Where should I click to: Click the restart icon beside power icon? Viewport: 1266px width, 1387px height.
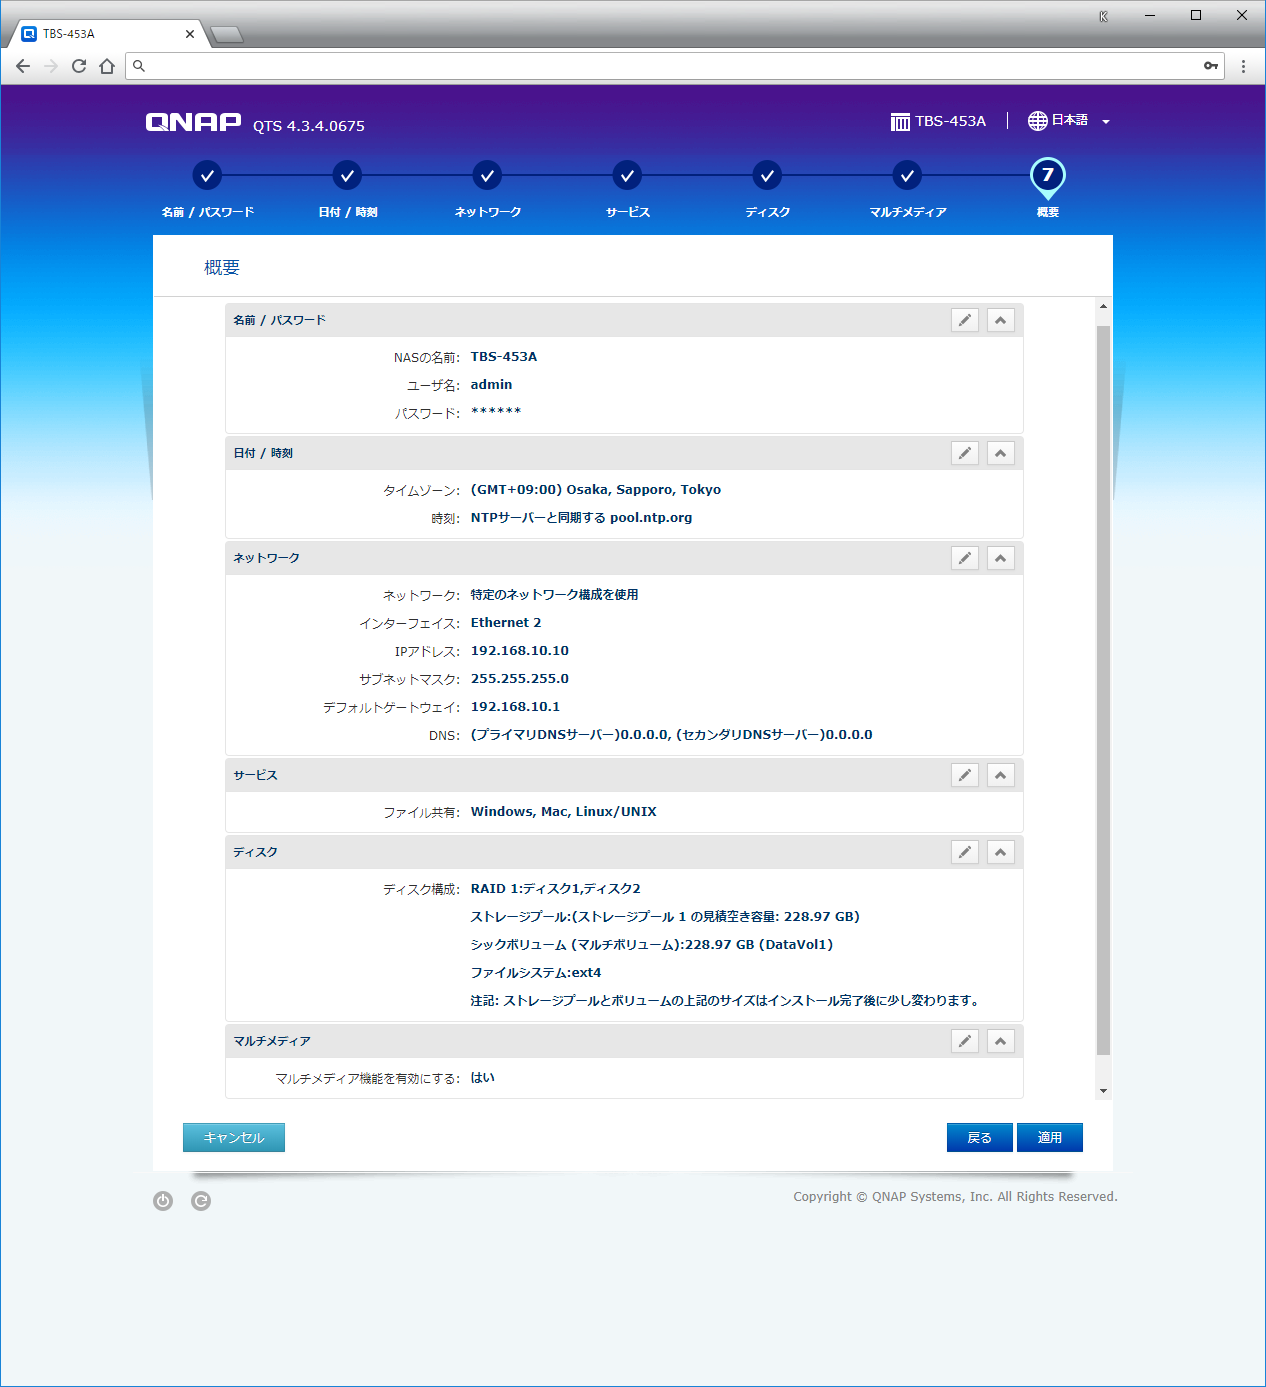(x=201, y=1201)
